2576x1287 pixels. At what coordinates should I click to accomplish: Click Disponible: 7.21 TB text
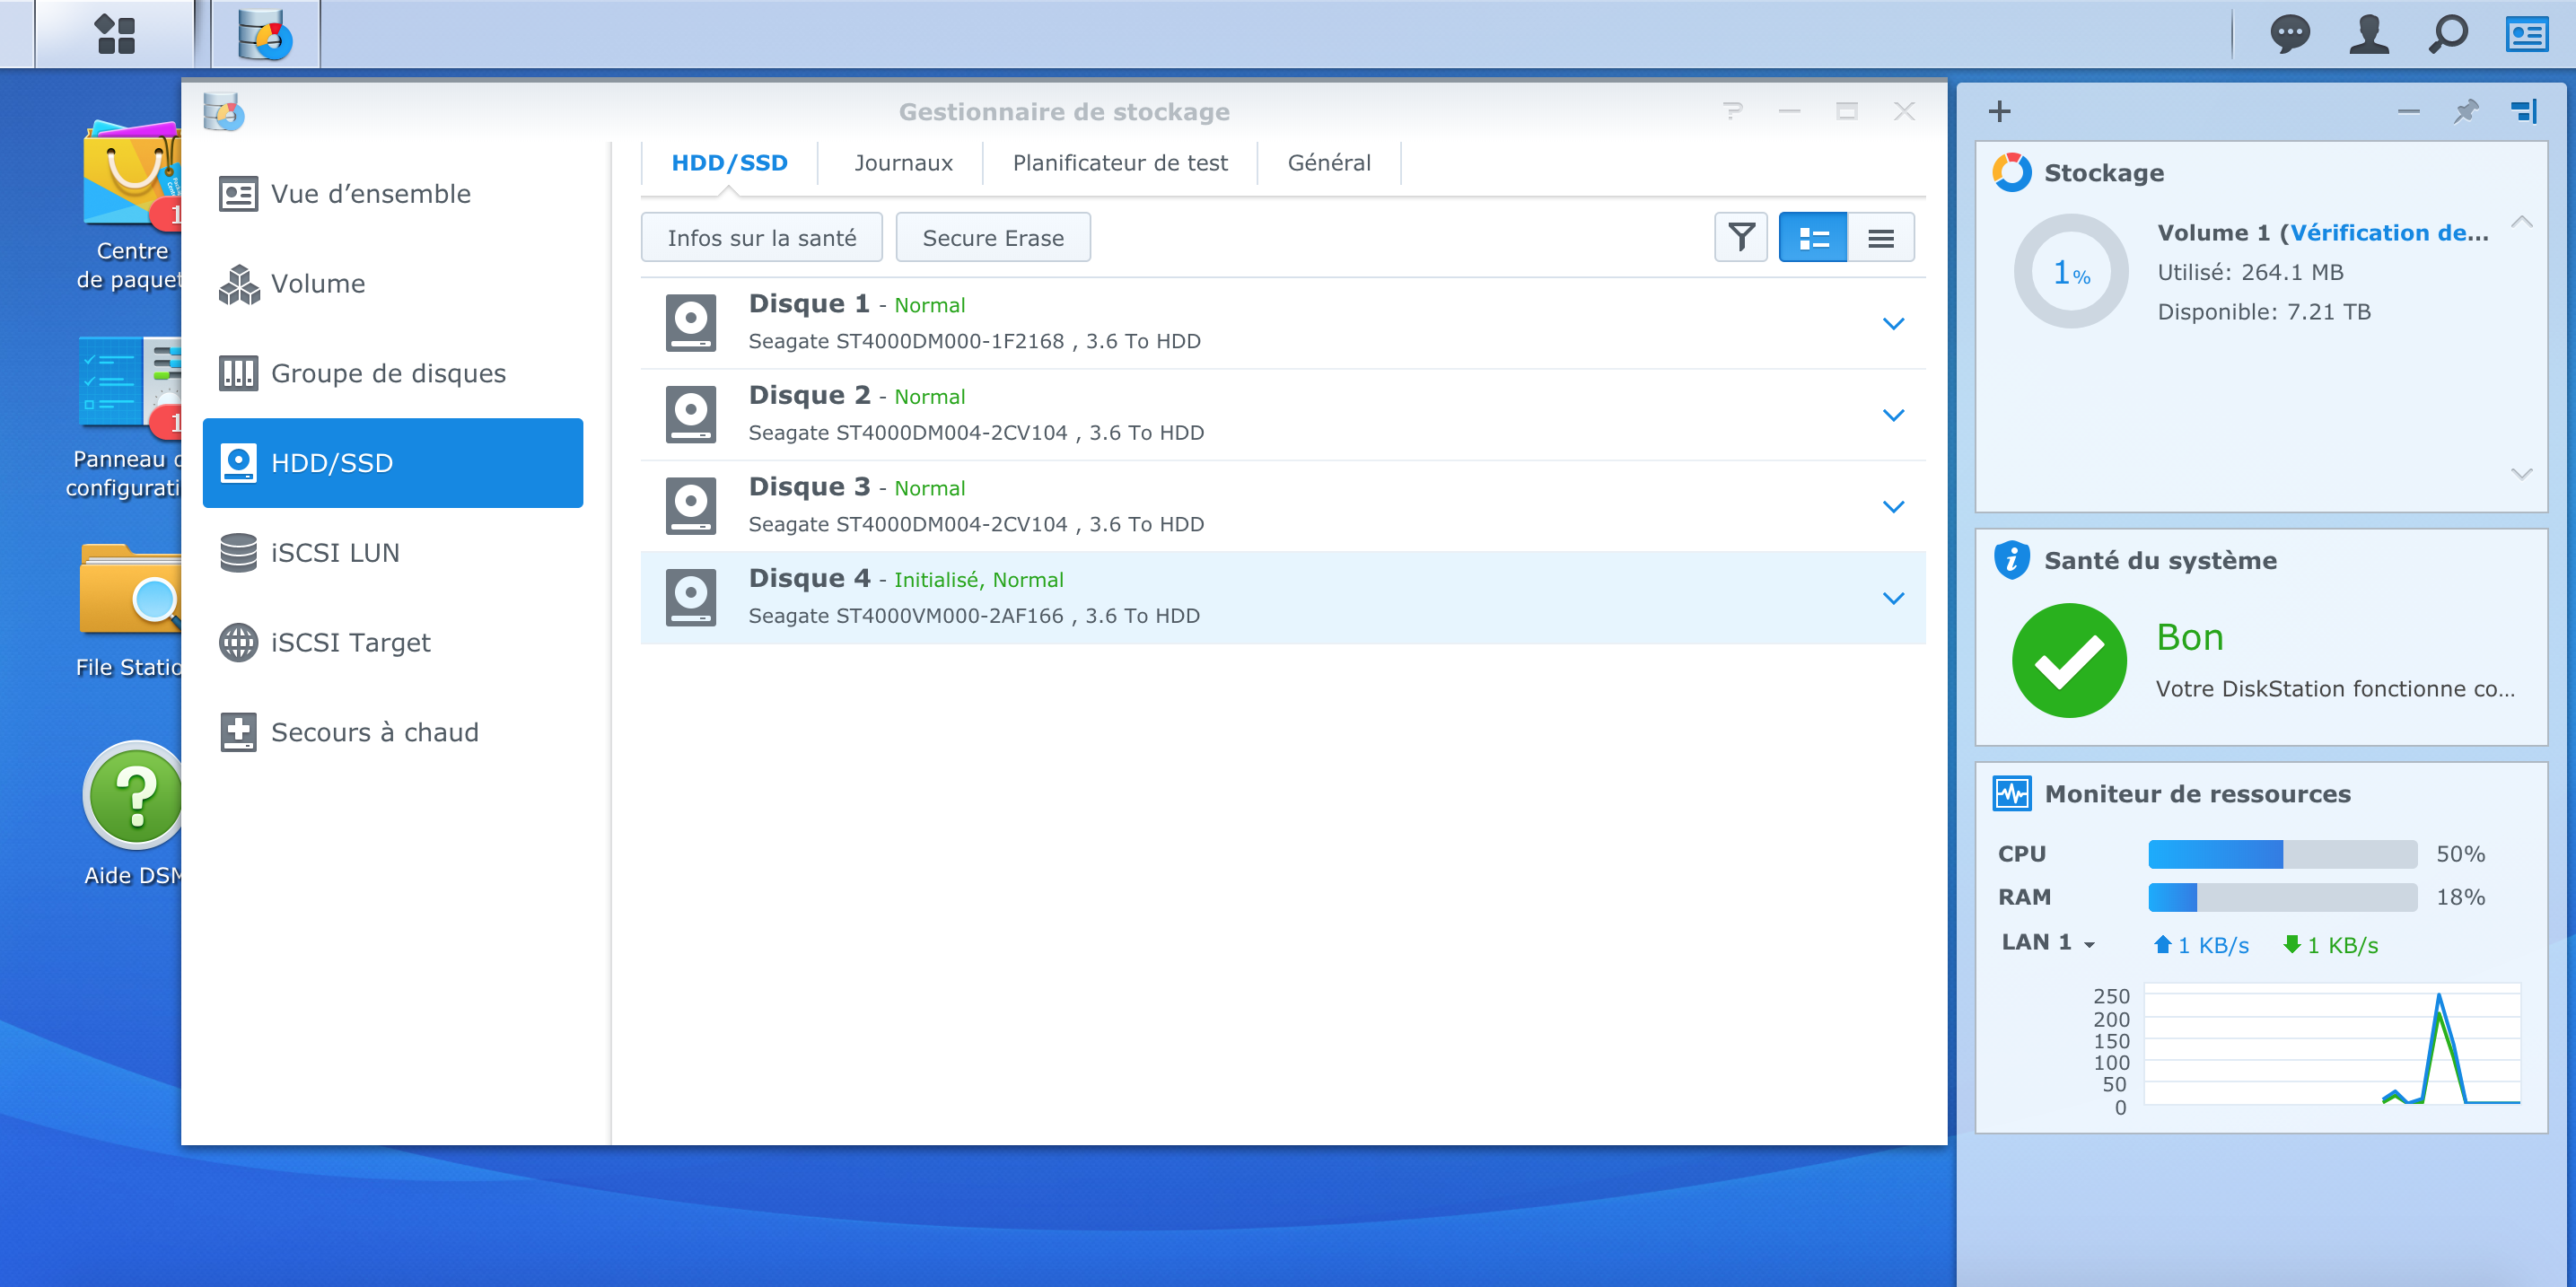click(x=2264, y=311)
